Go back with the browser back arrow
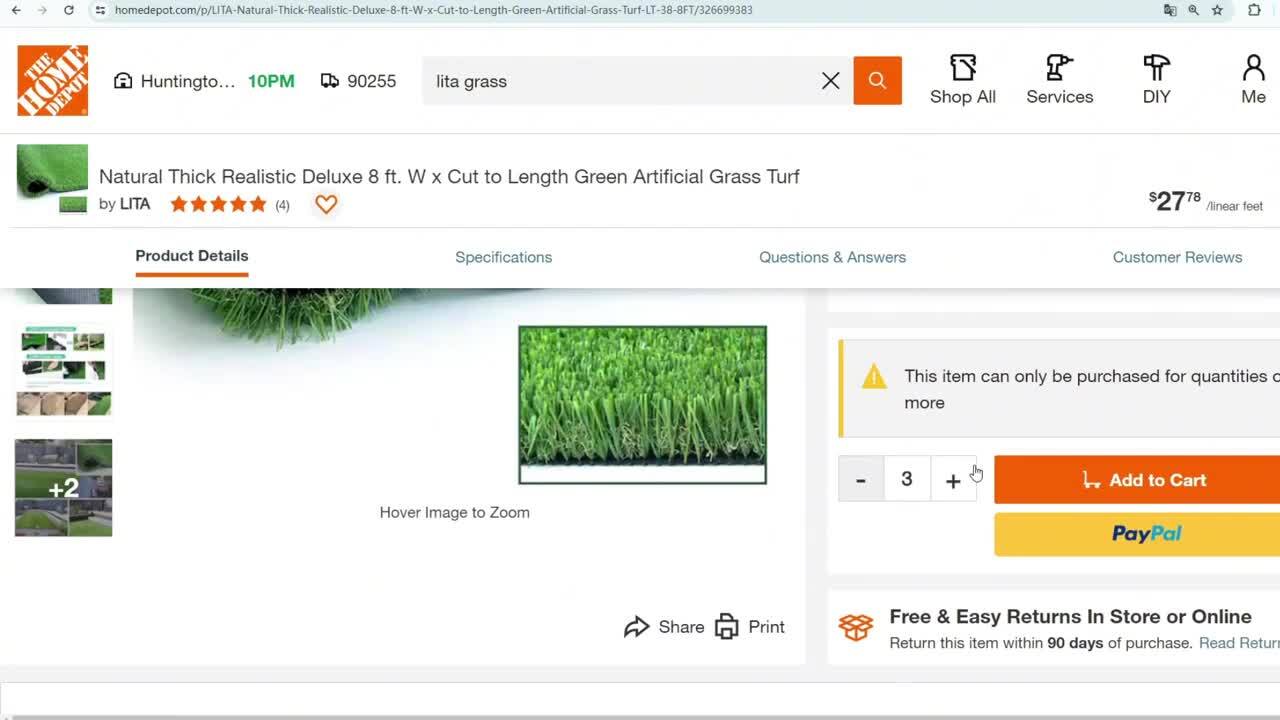This screenshot has height=720, width=1280. (16, 10)
